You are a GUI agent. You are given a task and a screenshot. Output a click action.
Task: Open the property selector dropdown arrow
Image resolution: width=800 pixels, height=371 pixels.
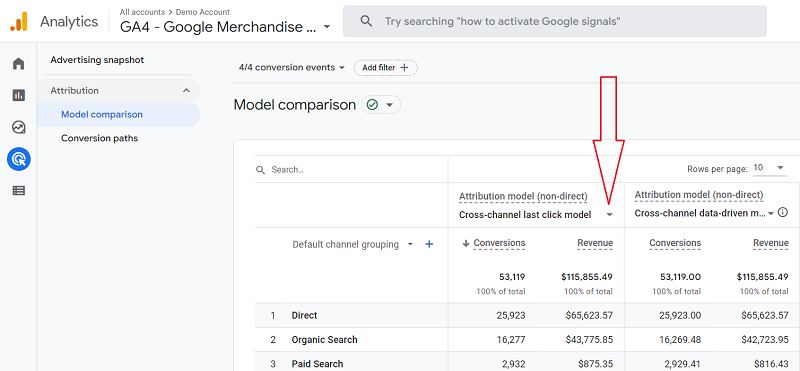point(327,27)
